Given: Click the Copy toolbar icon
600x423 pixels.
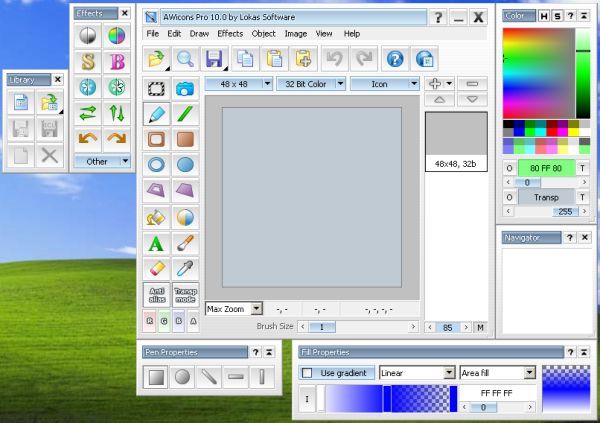Looking at the screenshot, I should click(245, 59).
